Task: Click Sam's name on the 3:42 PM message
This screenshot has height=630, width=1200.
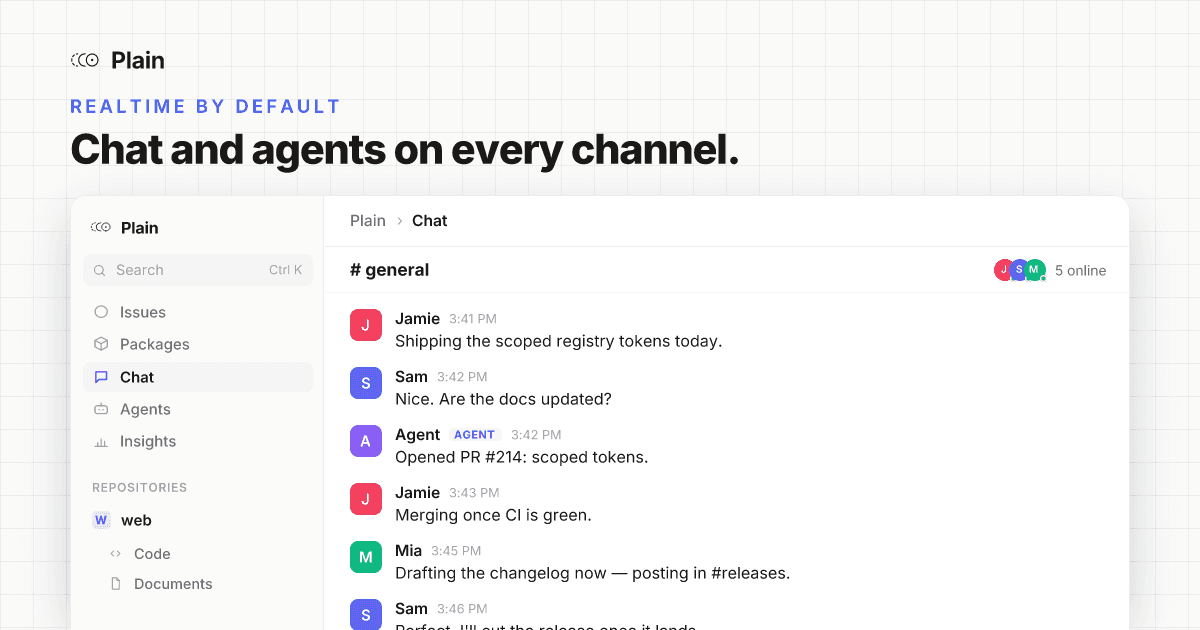Action: tap(411, 377)
